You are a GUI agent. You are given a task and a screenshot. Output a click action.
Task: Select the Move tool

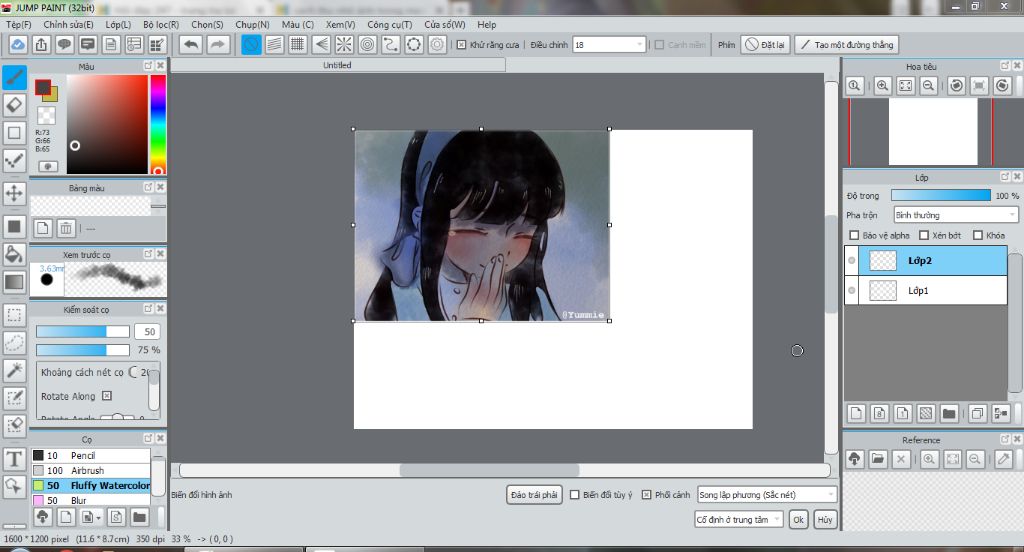(14, 193)
